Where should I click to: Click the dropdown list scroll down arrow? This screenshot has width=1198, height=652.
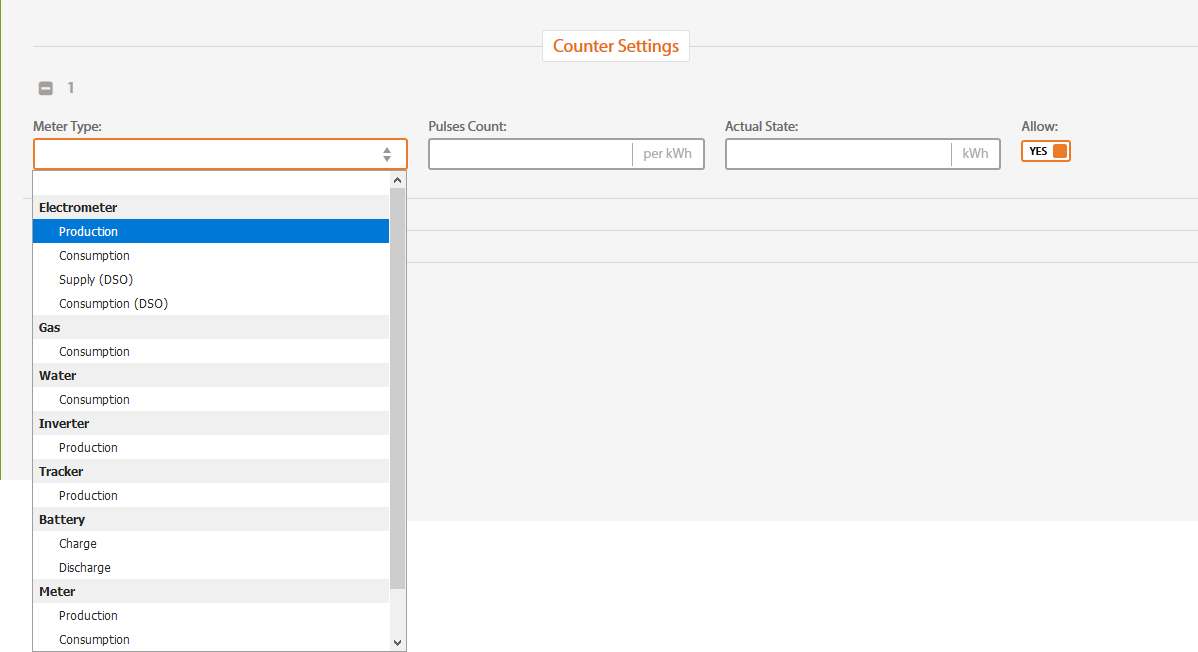click(397, 642)
